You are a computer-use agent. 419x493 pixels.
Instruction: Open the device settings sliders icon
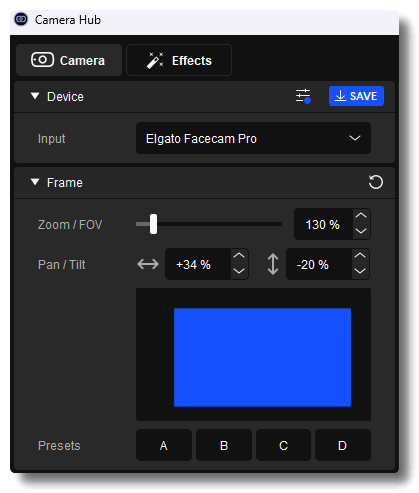pos(303,96)
